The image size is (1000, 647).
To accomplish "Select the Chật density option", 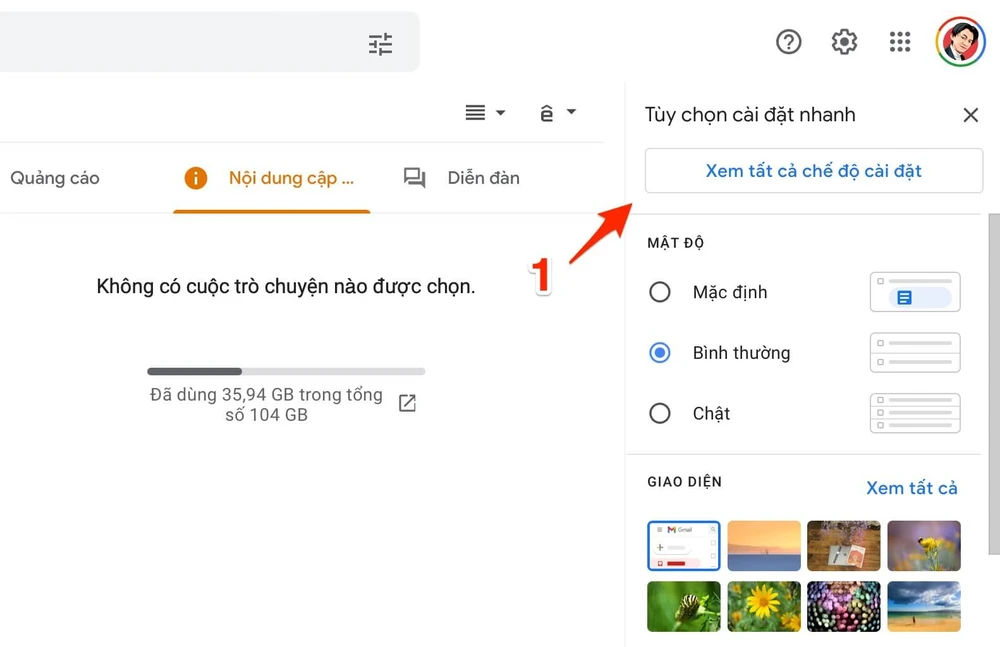I will coord(660,413).
